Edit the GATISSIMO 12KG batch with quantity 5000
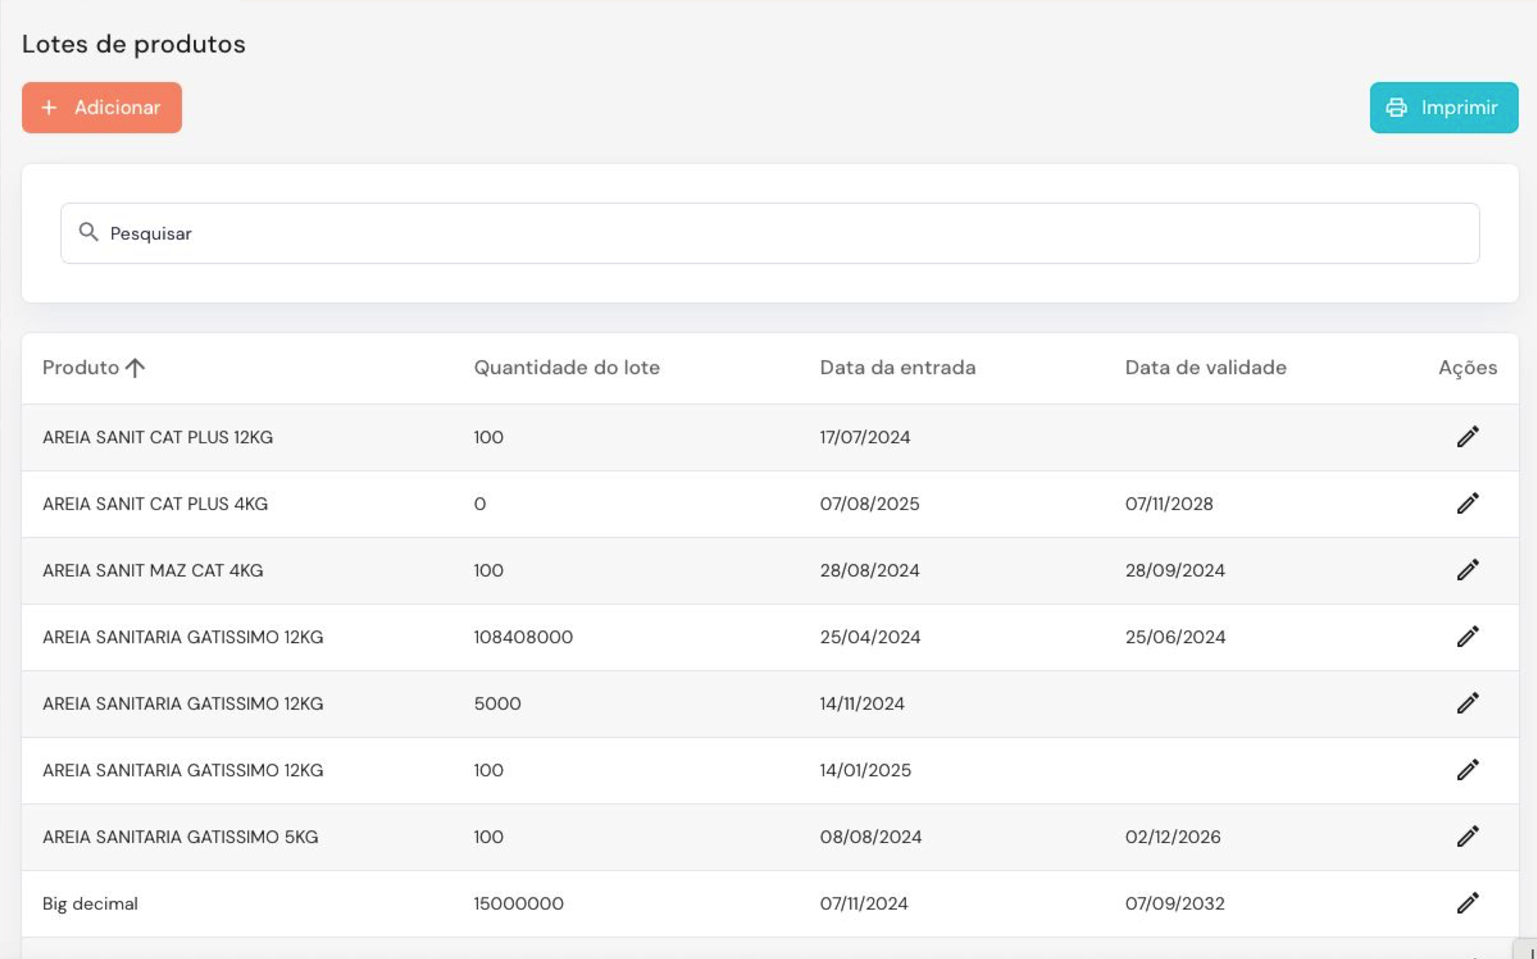The height and width of the screenshot is (959, 1537). coord(1467,704)
